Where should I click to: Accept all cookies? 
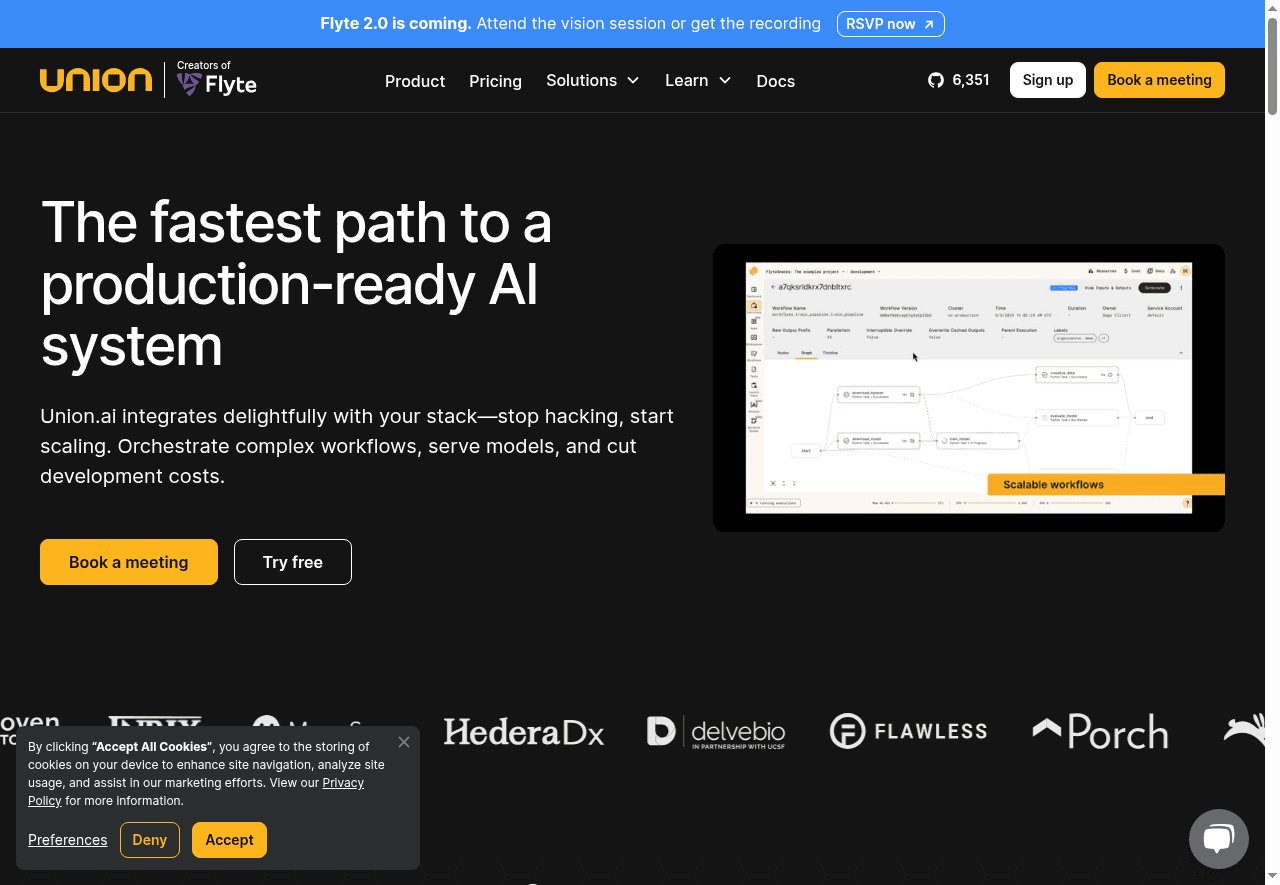click(x=229, y=840)
